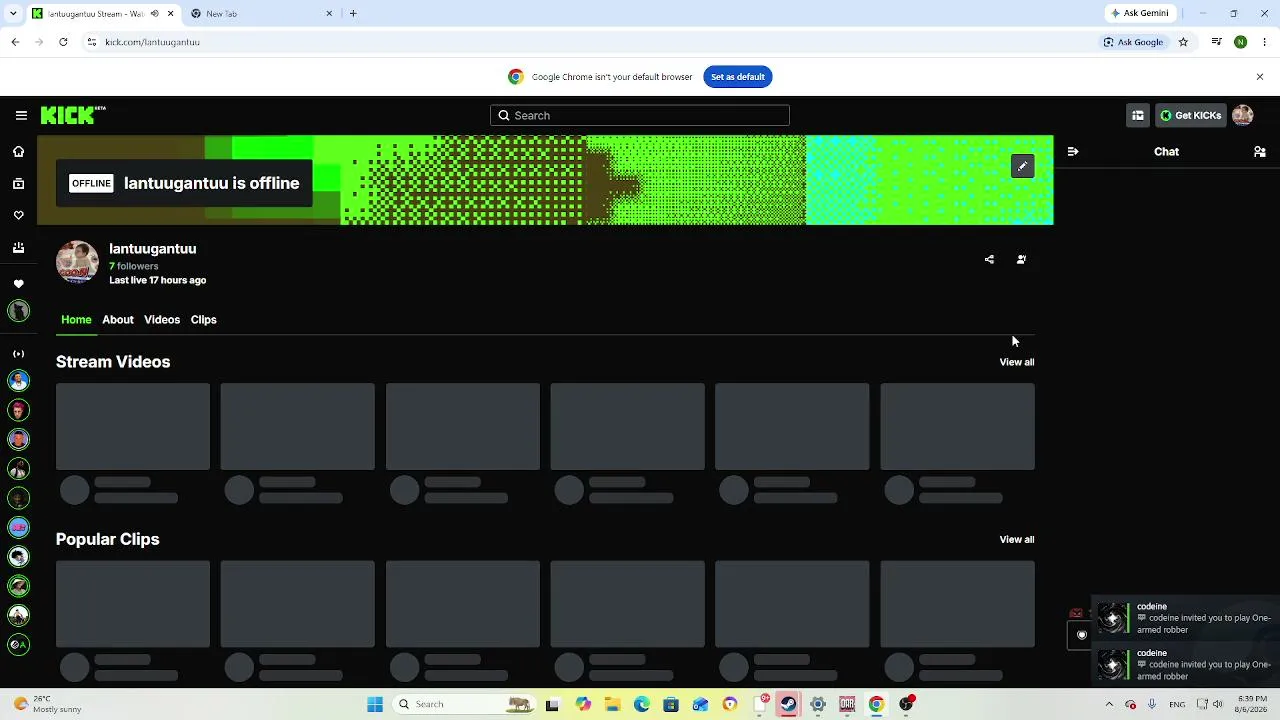Click the ENG language indicator
This screenshot has width=1280, height=720.
(1177, 704)
